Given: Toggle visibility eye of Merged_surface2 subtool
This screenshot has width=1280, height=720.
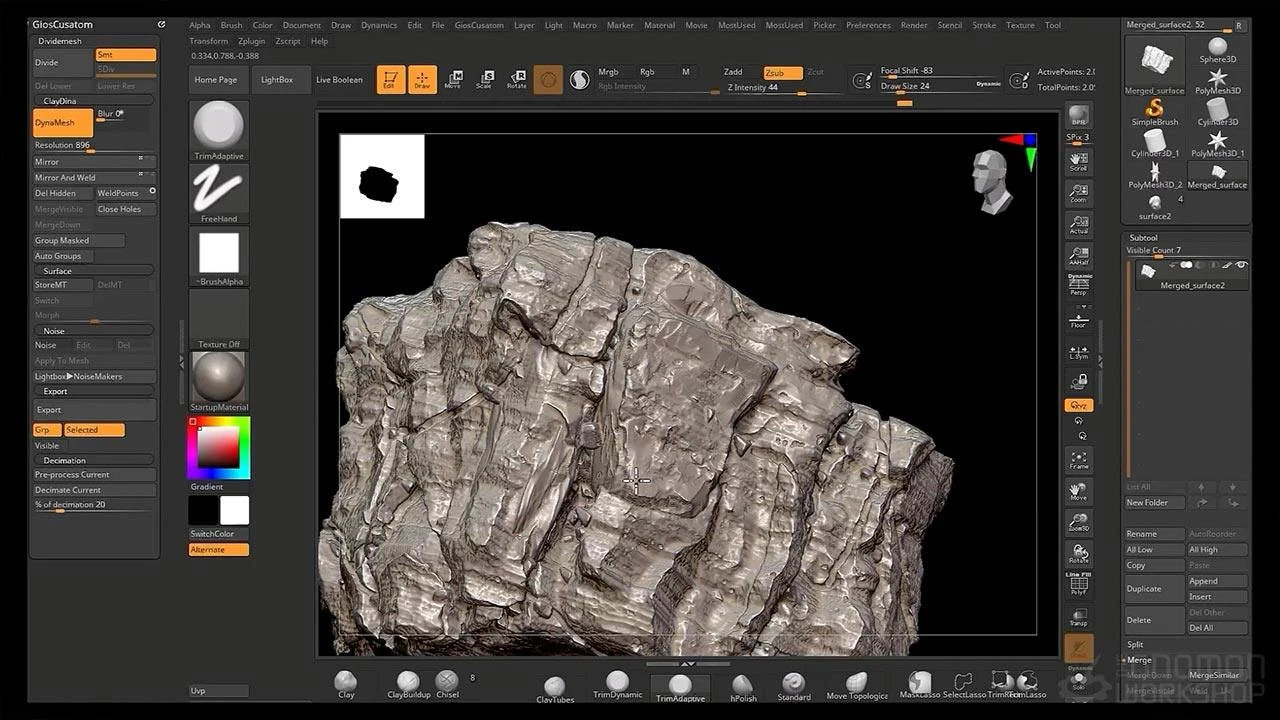Looking at the screenshot, I should [1242, 265].
